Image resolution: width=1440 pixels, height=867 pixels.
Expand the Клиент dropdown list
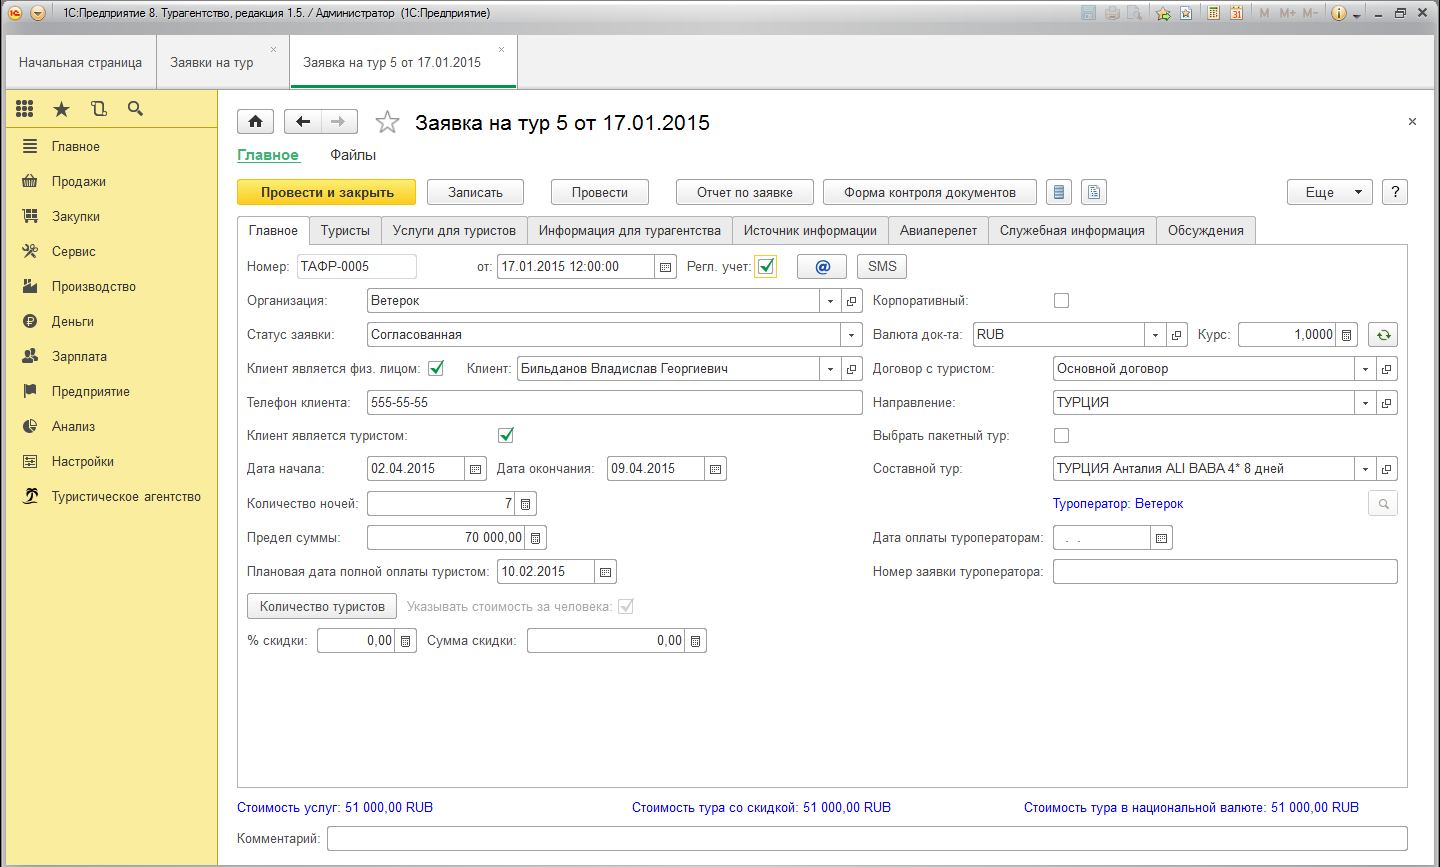pos(830,369)
